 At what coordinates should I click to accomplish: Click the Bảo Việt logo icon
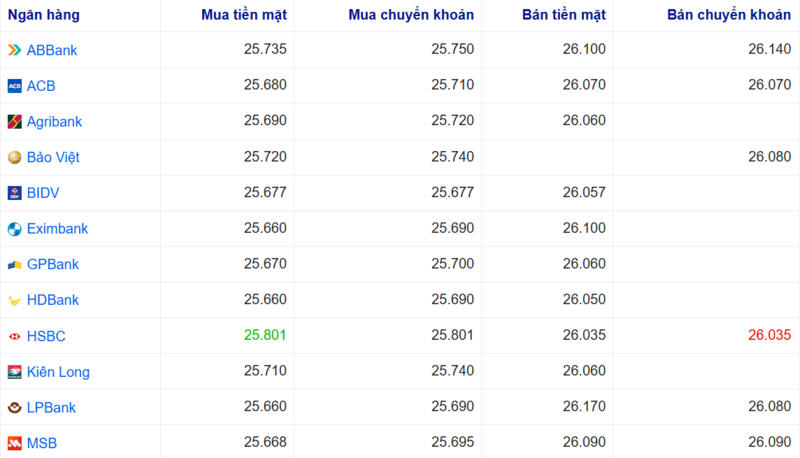click(14, 158)
